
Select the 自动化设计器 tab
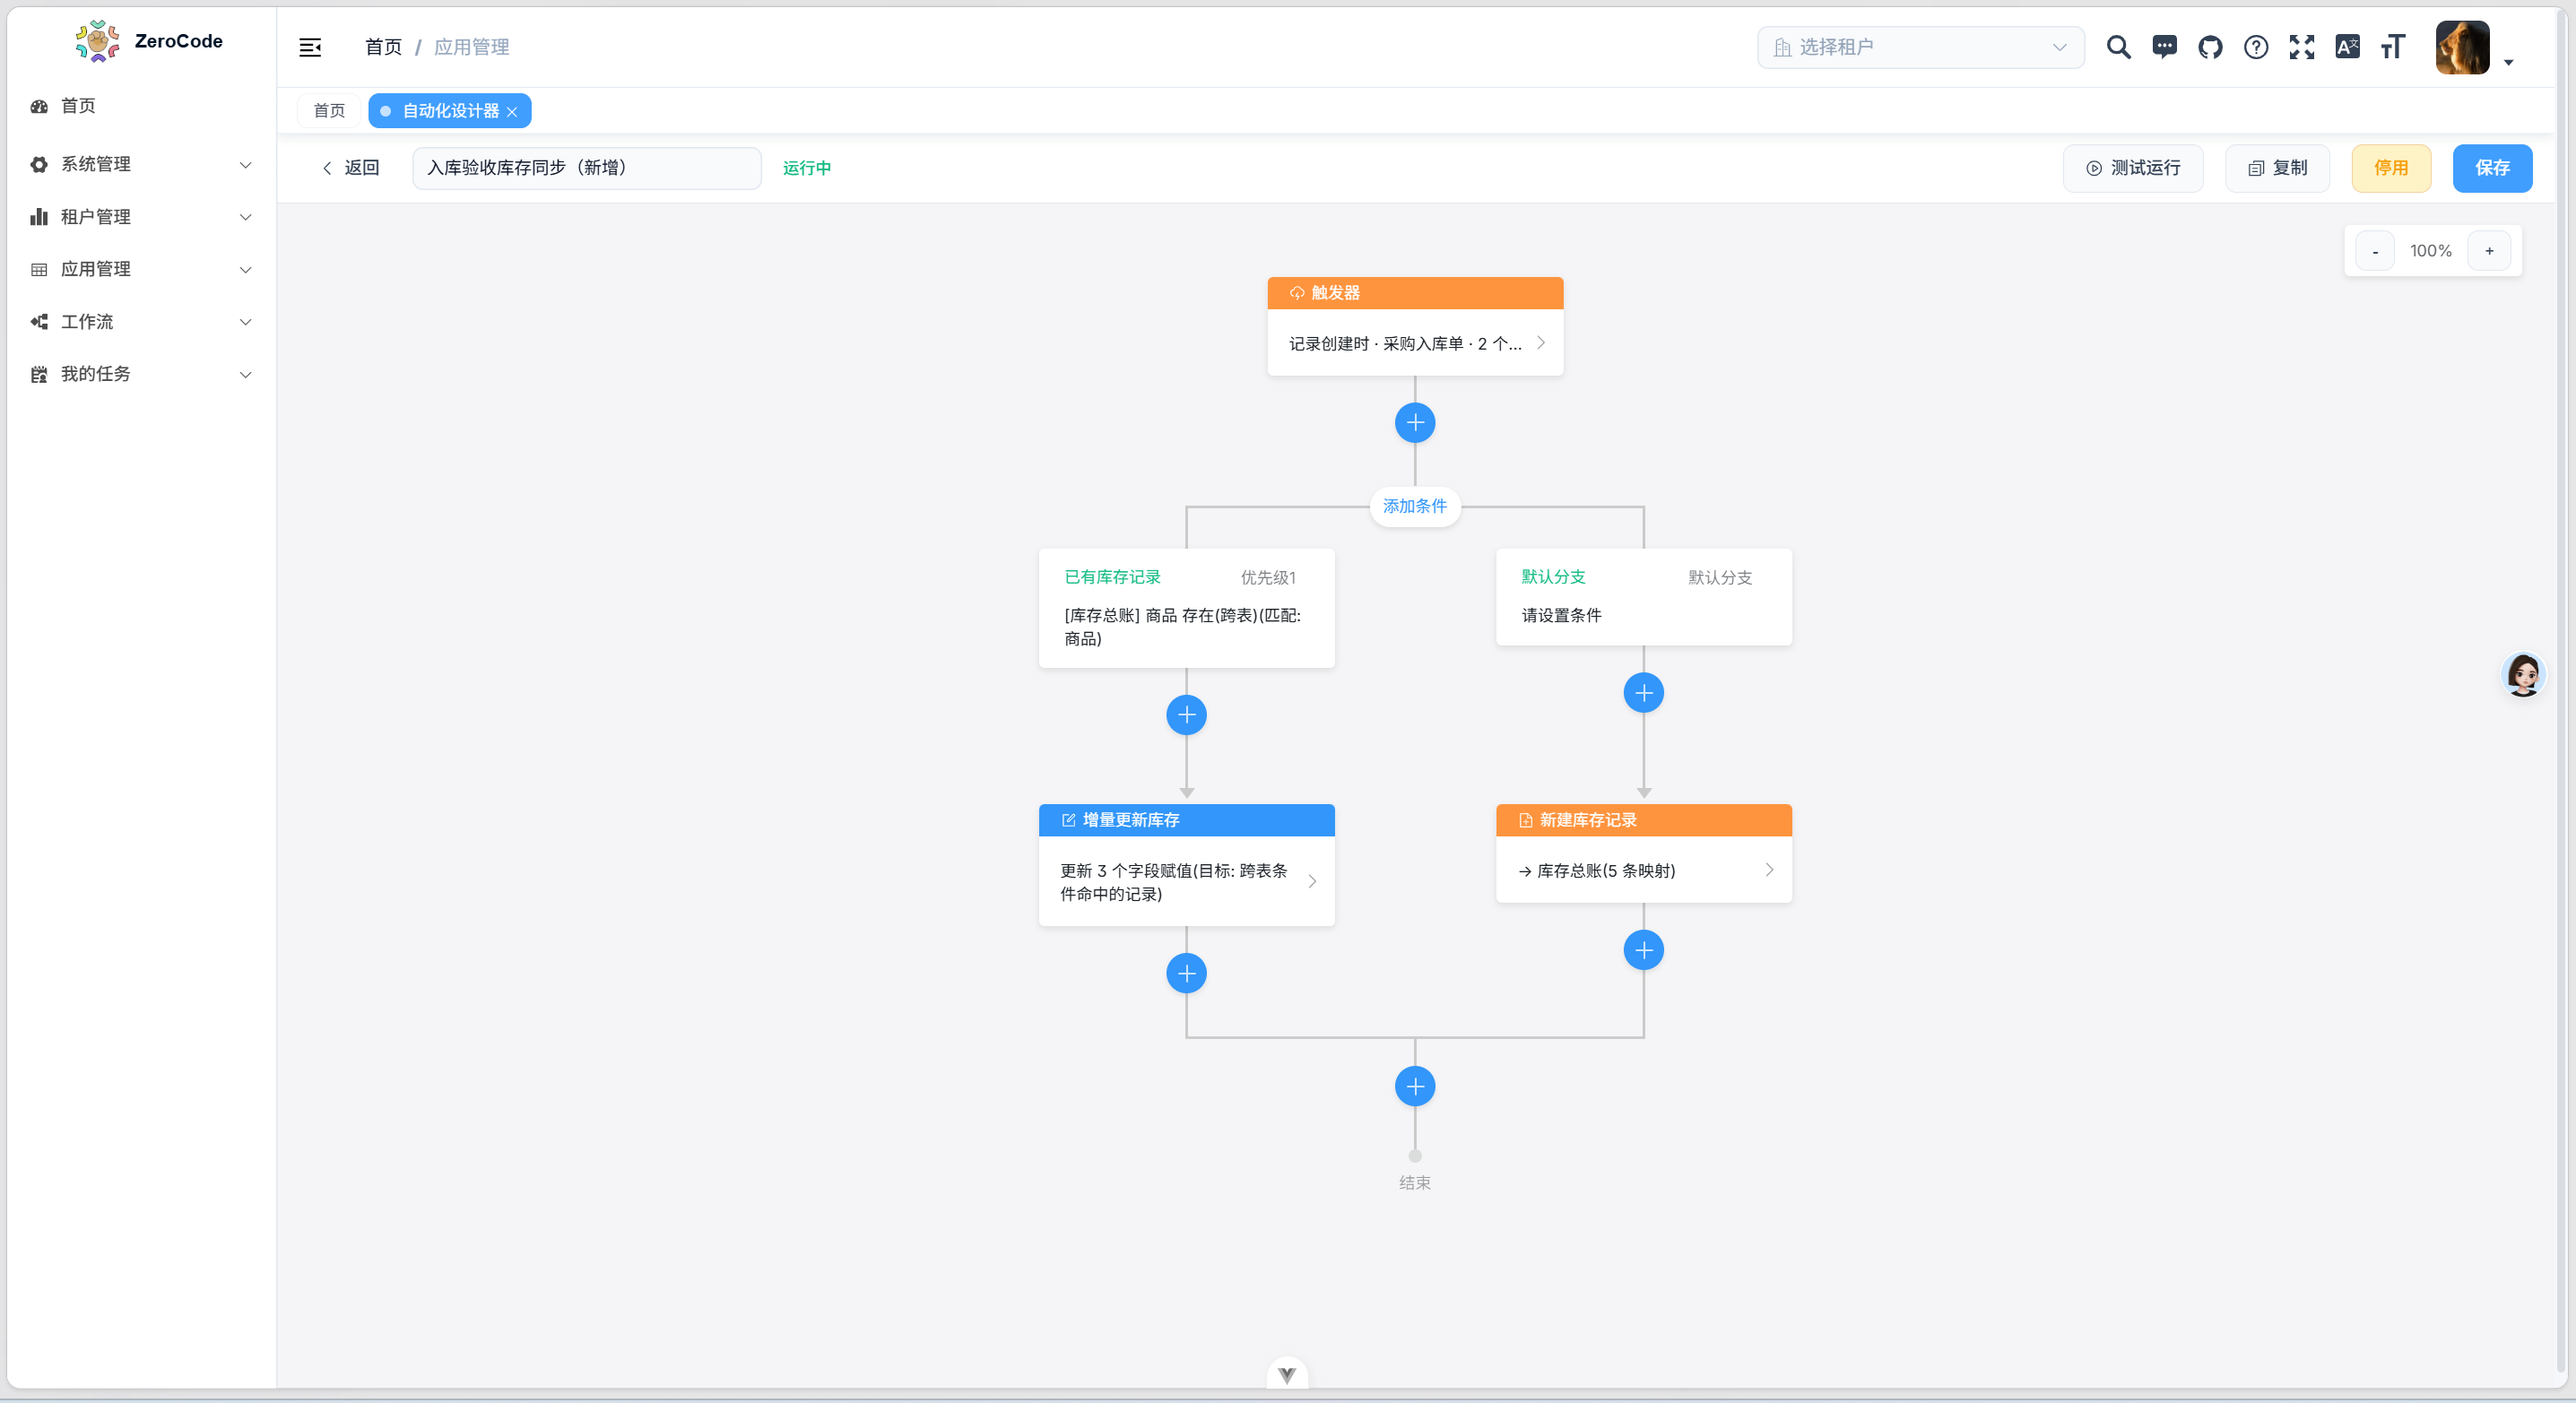click(450, 111)
